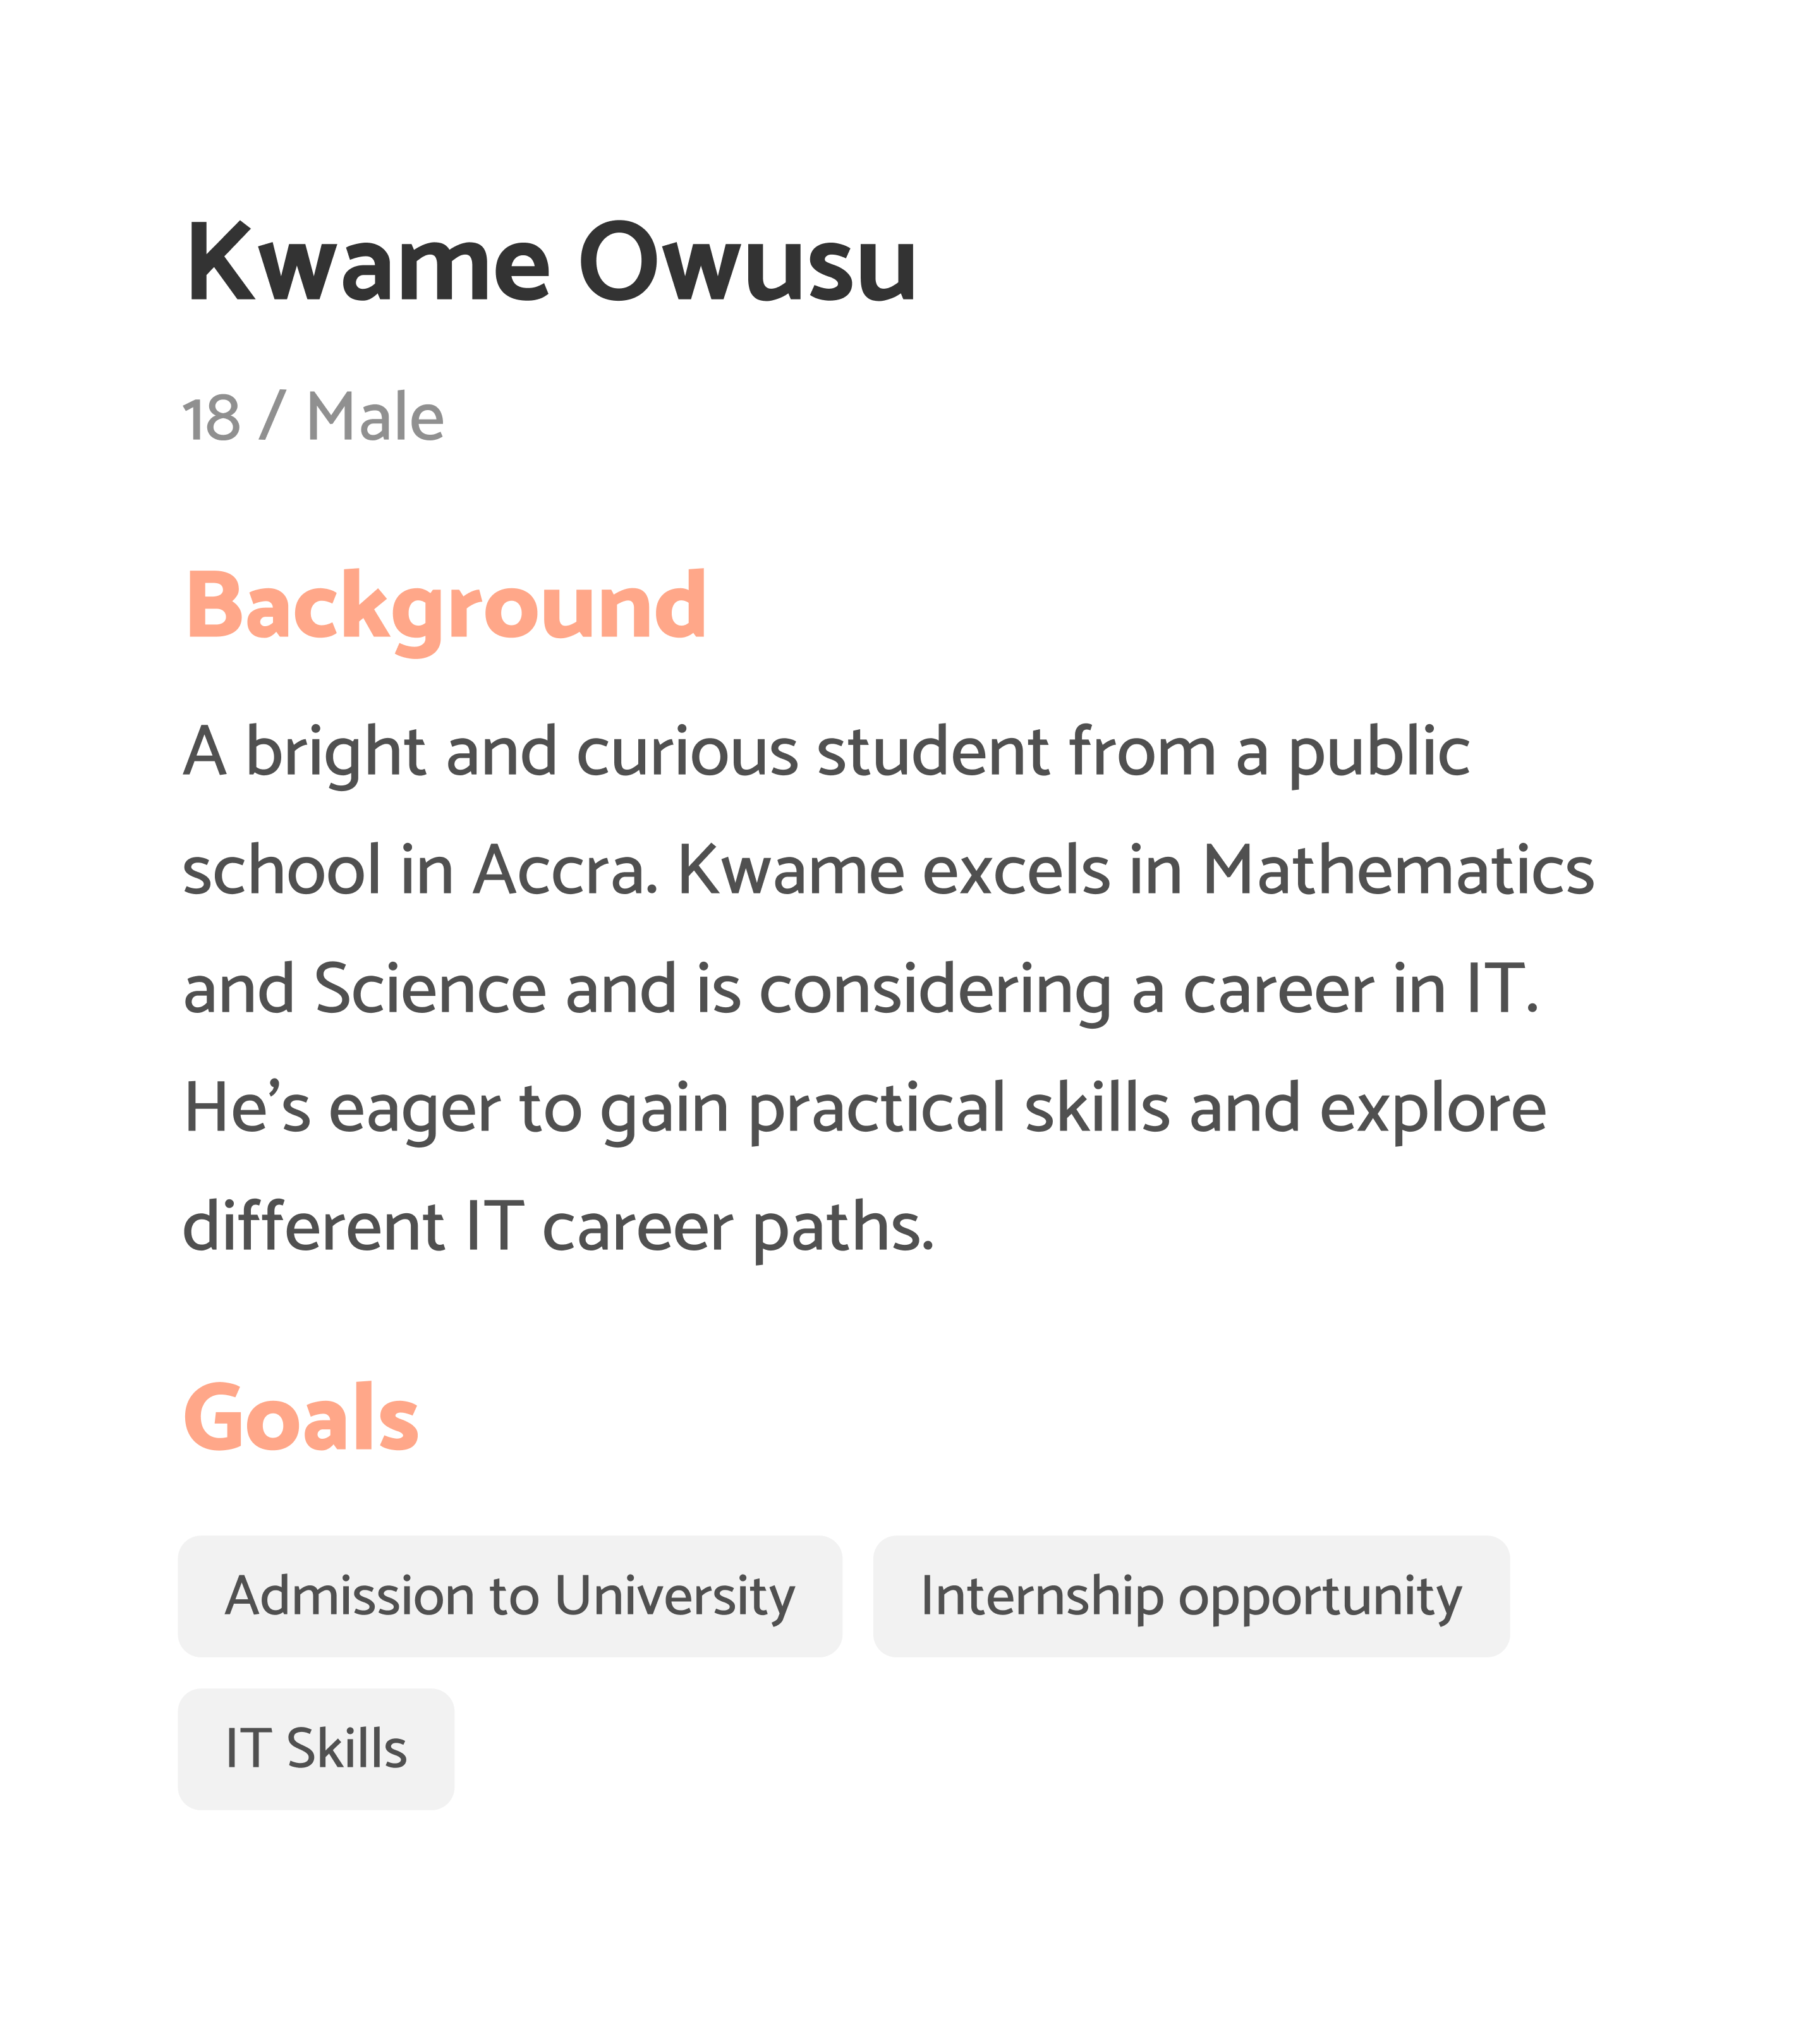Click the "Background" section heading

446,606
